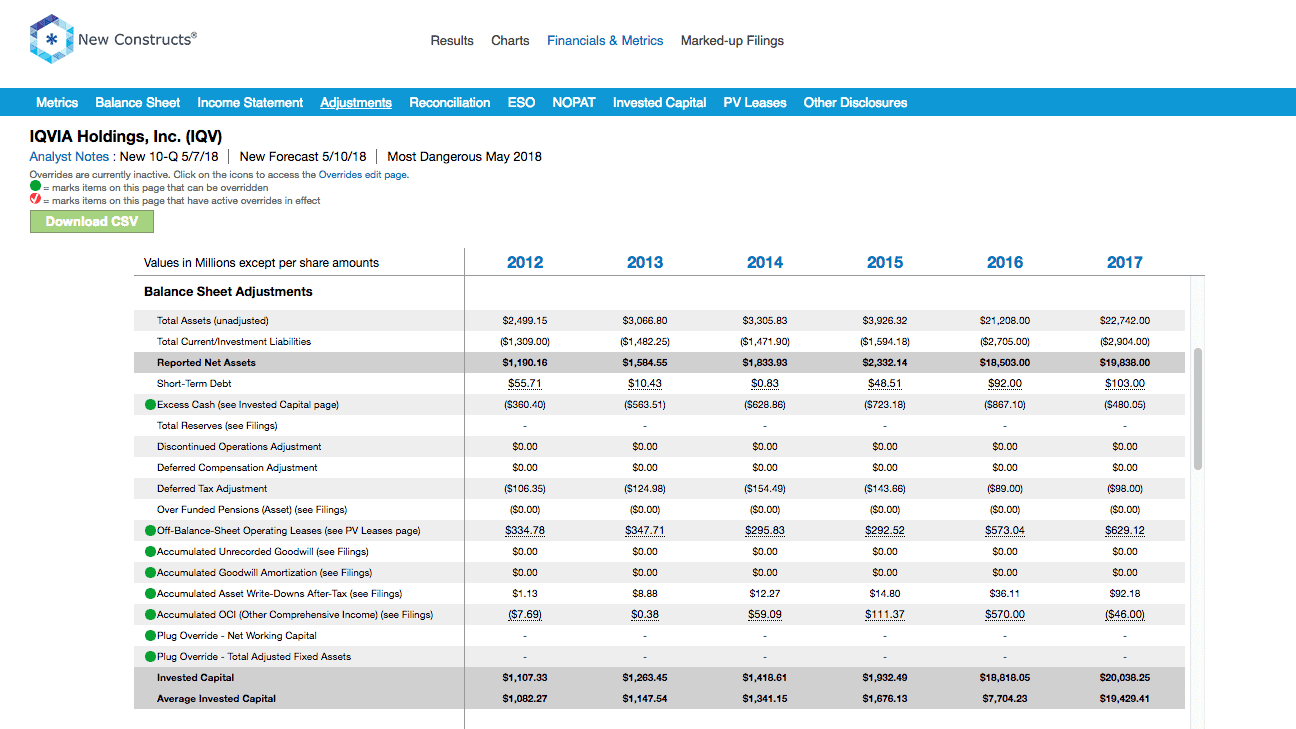The height and width of the screenshot is (729, 1296).
Task: Click the 2014 column header
Action: tap(765, 262)
